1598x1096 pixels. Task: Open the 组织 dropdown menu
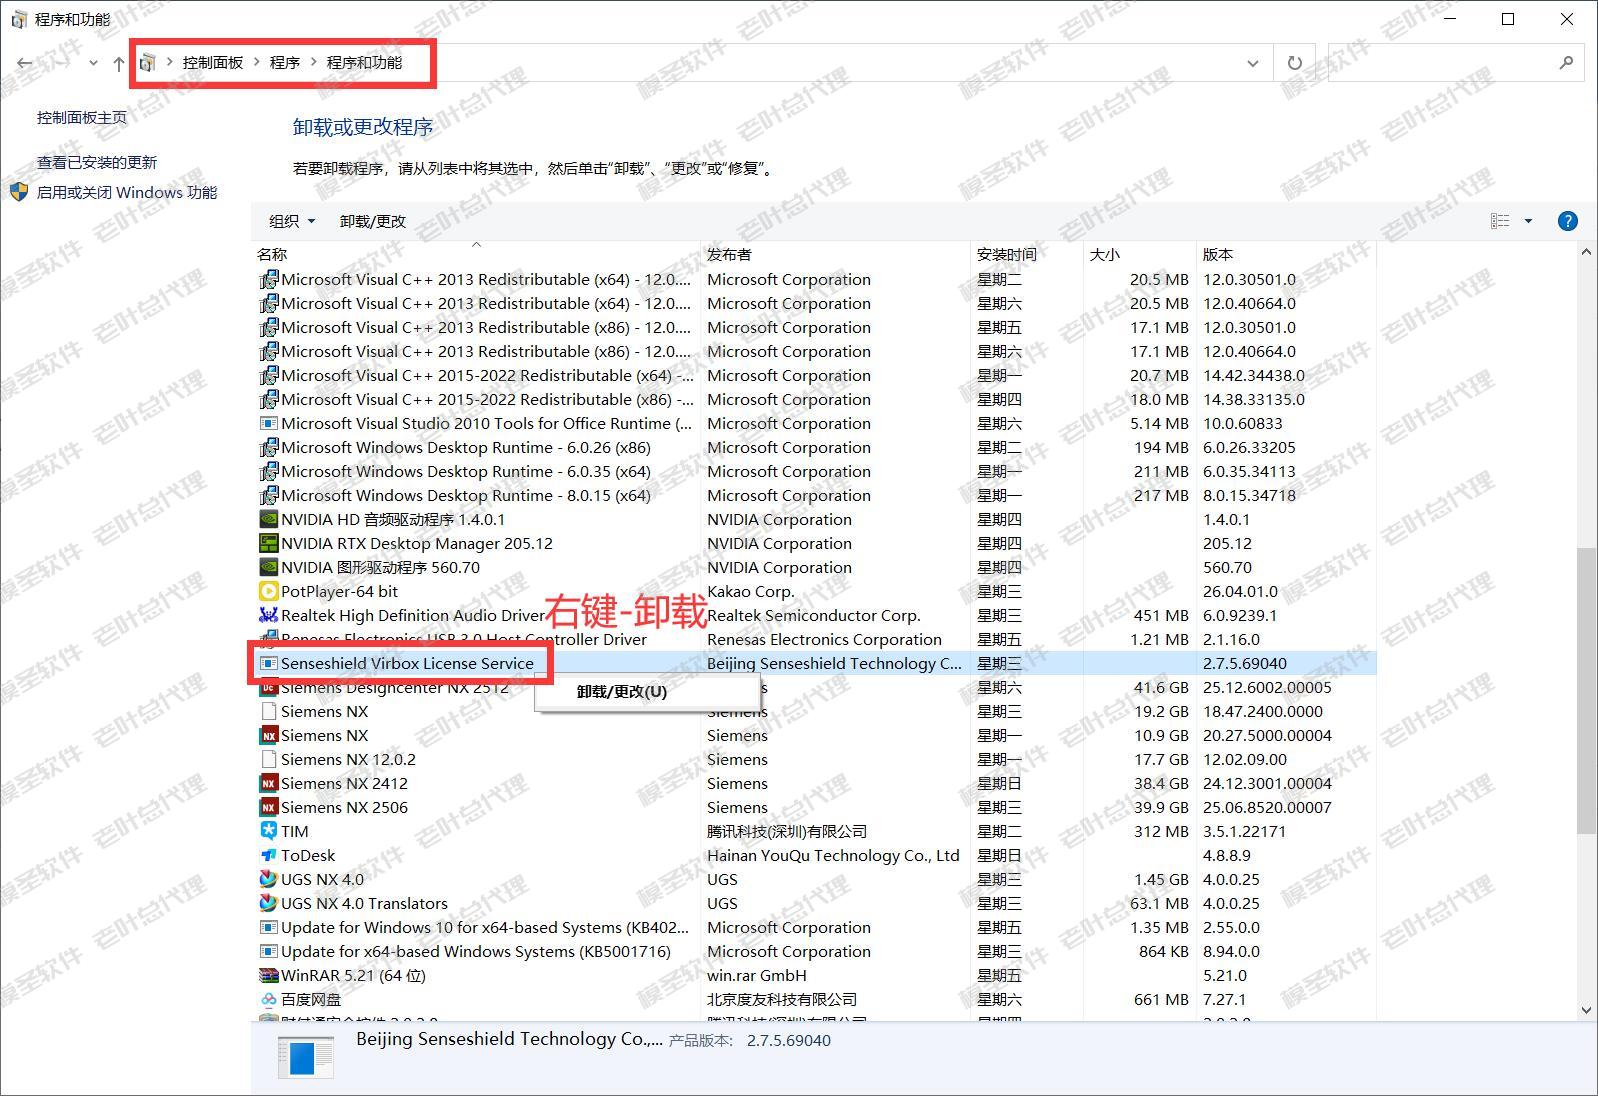[292, 221]
